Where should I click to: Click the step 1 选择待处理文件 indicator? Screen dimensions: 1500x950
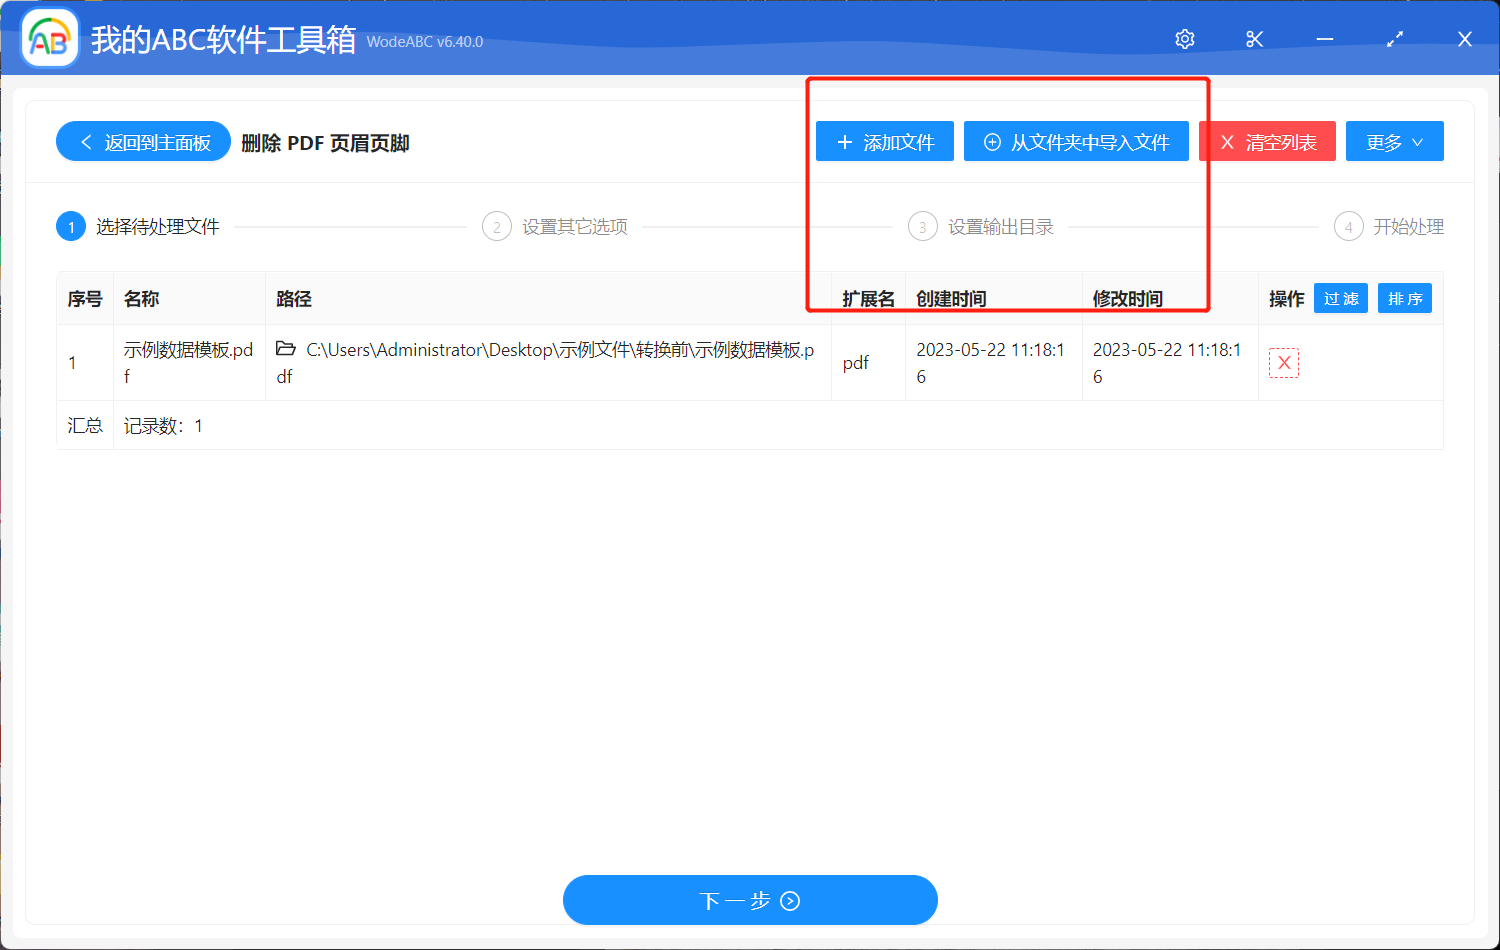pos(70,226)
